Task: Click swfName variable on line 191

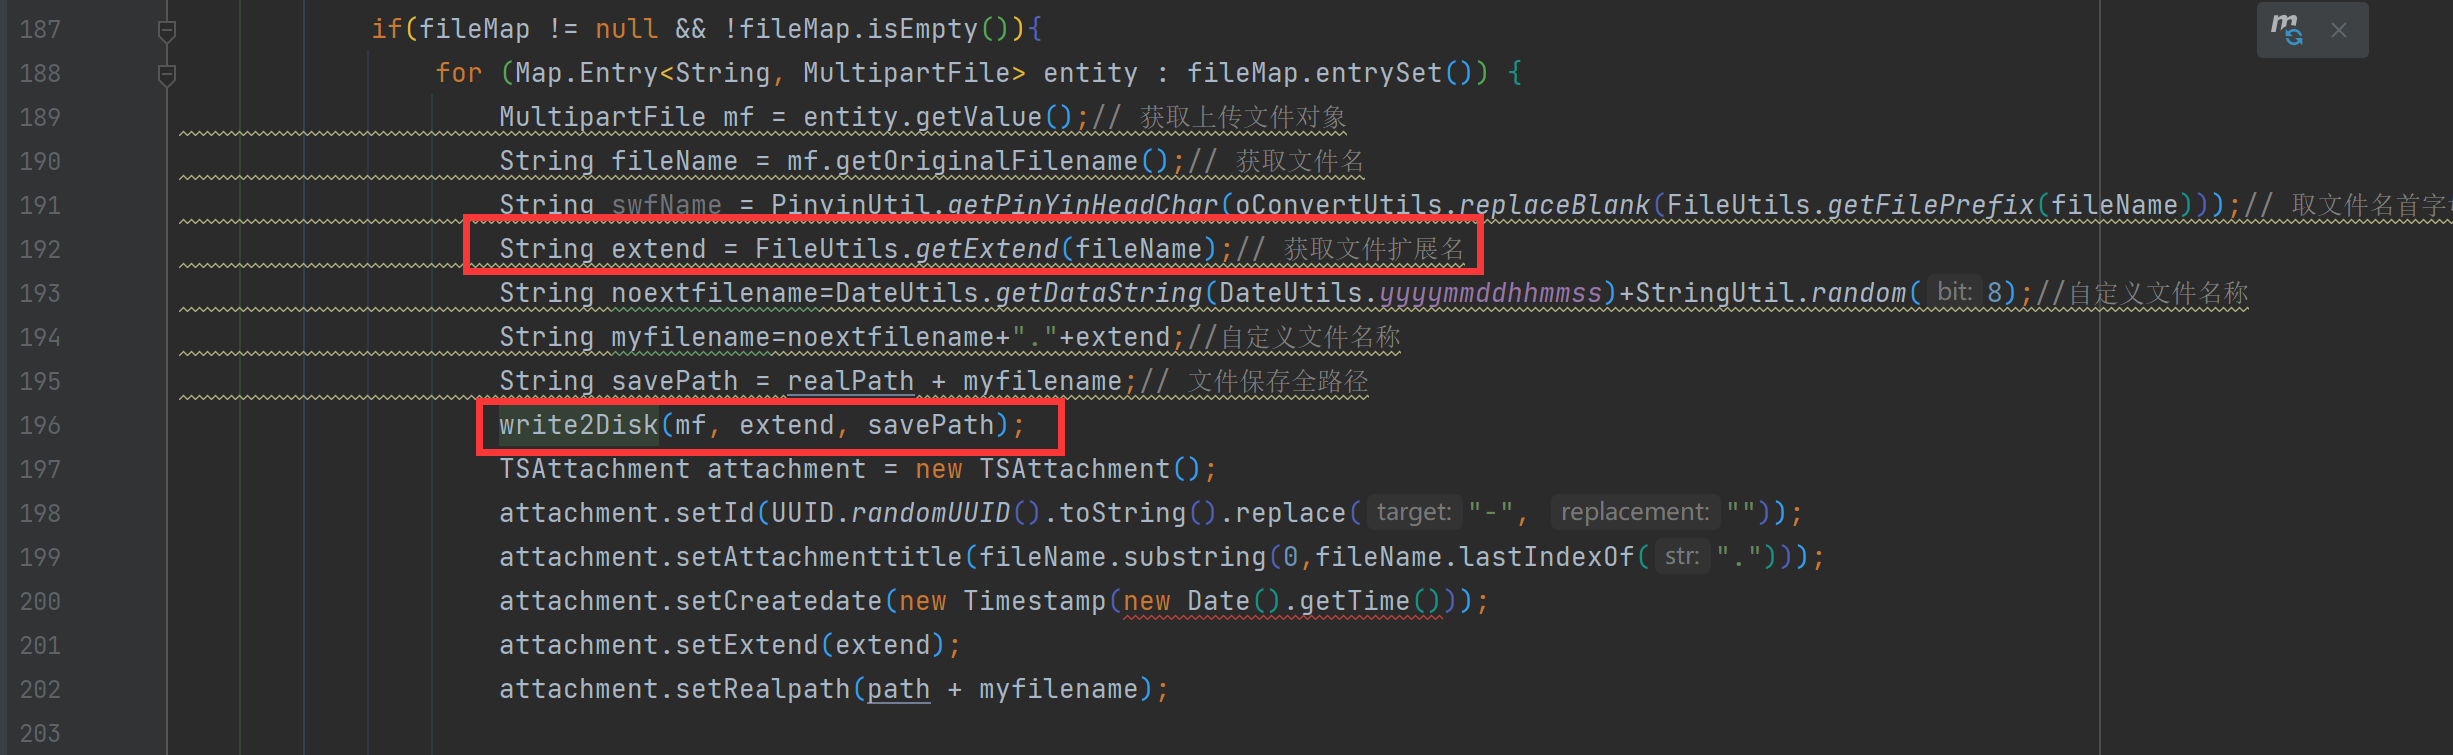Action: coord(667,205)
